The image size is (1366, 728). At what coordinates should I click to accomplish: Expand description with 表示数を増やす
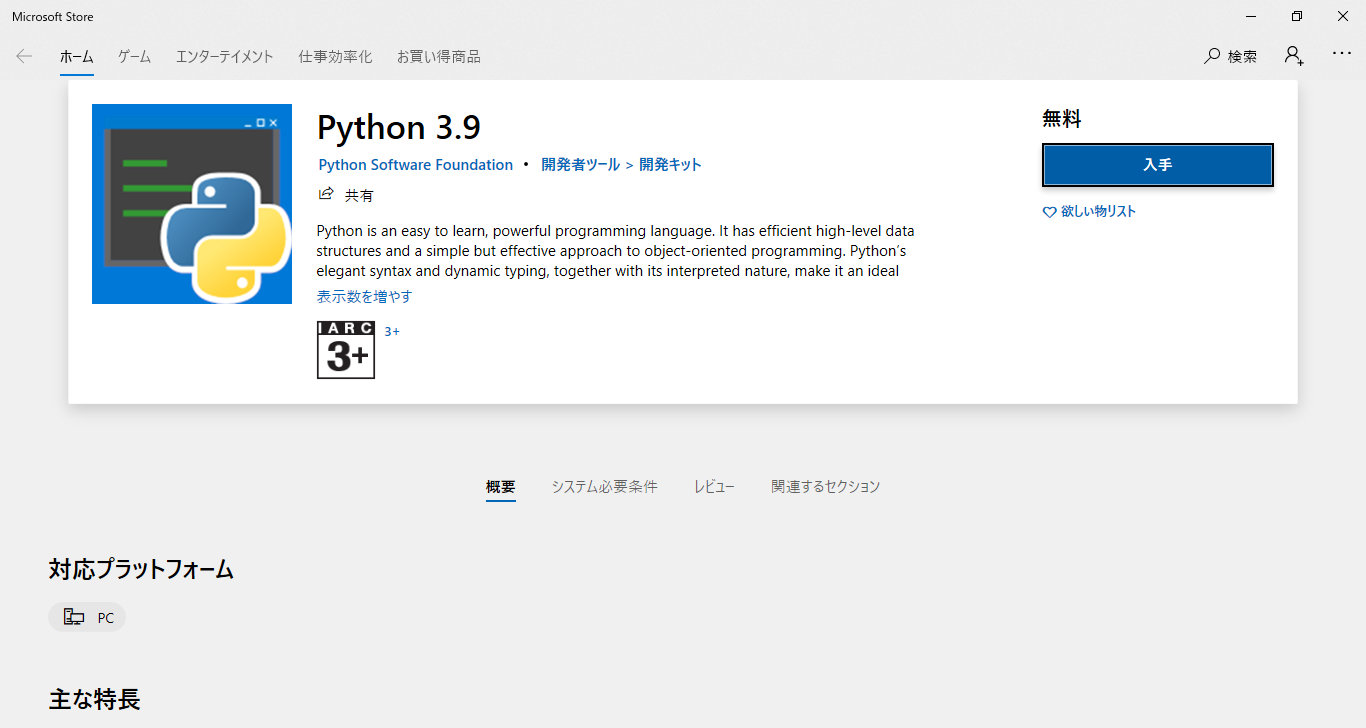[364, 297]
